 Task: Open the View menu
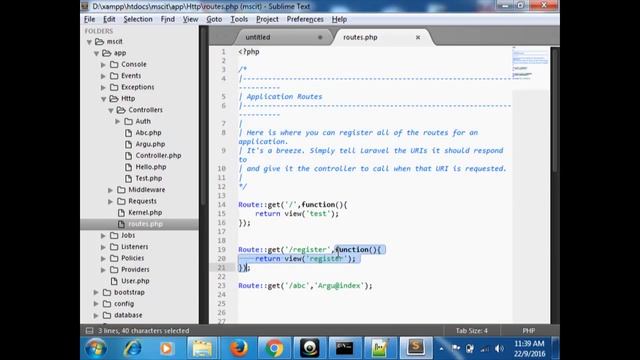point(190,19)
